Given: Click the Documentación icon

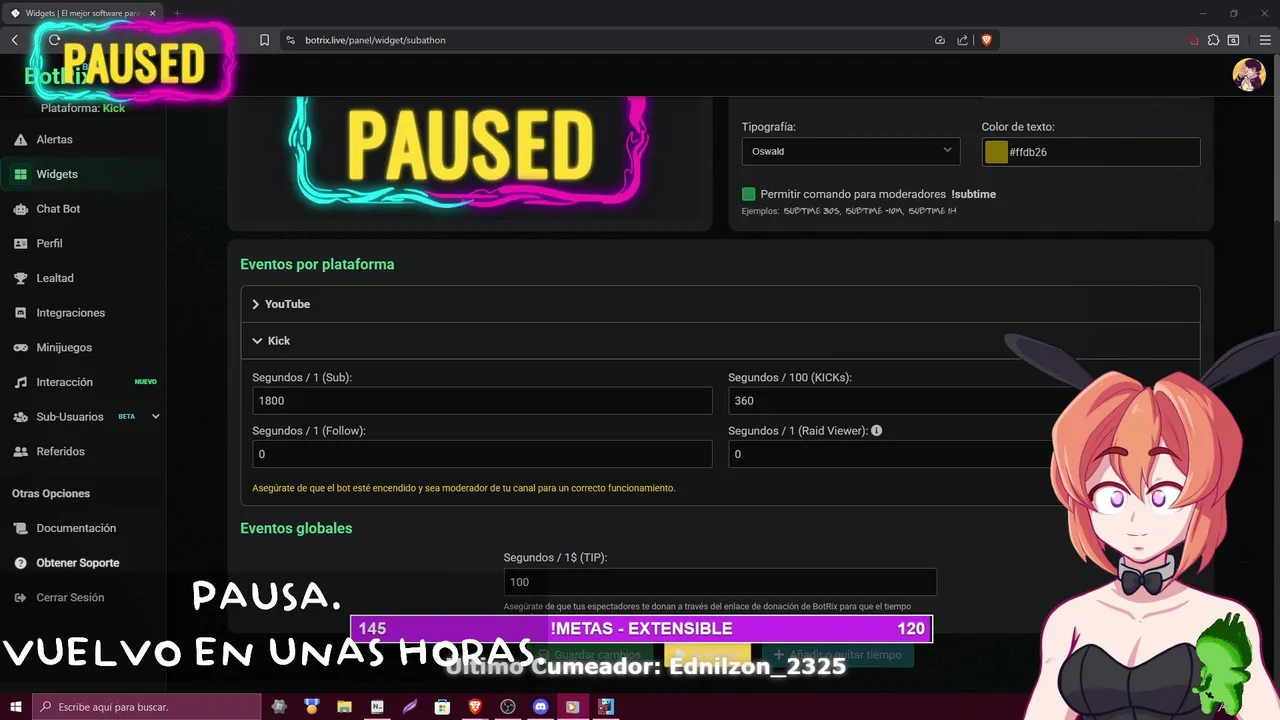Looking at the screenshot, I should pyautogui.click(x=20, y=528).
